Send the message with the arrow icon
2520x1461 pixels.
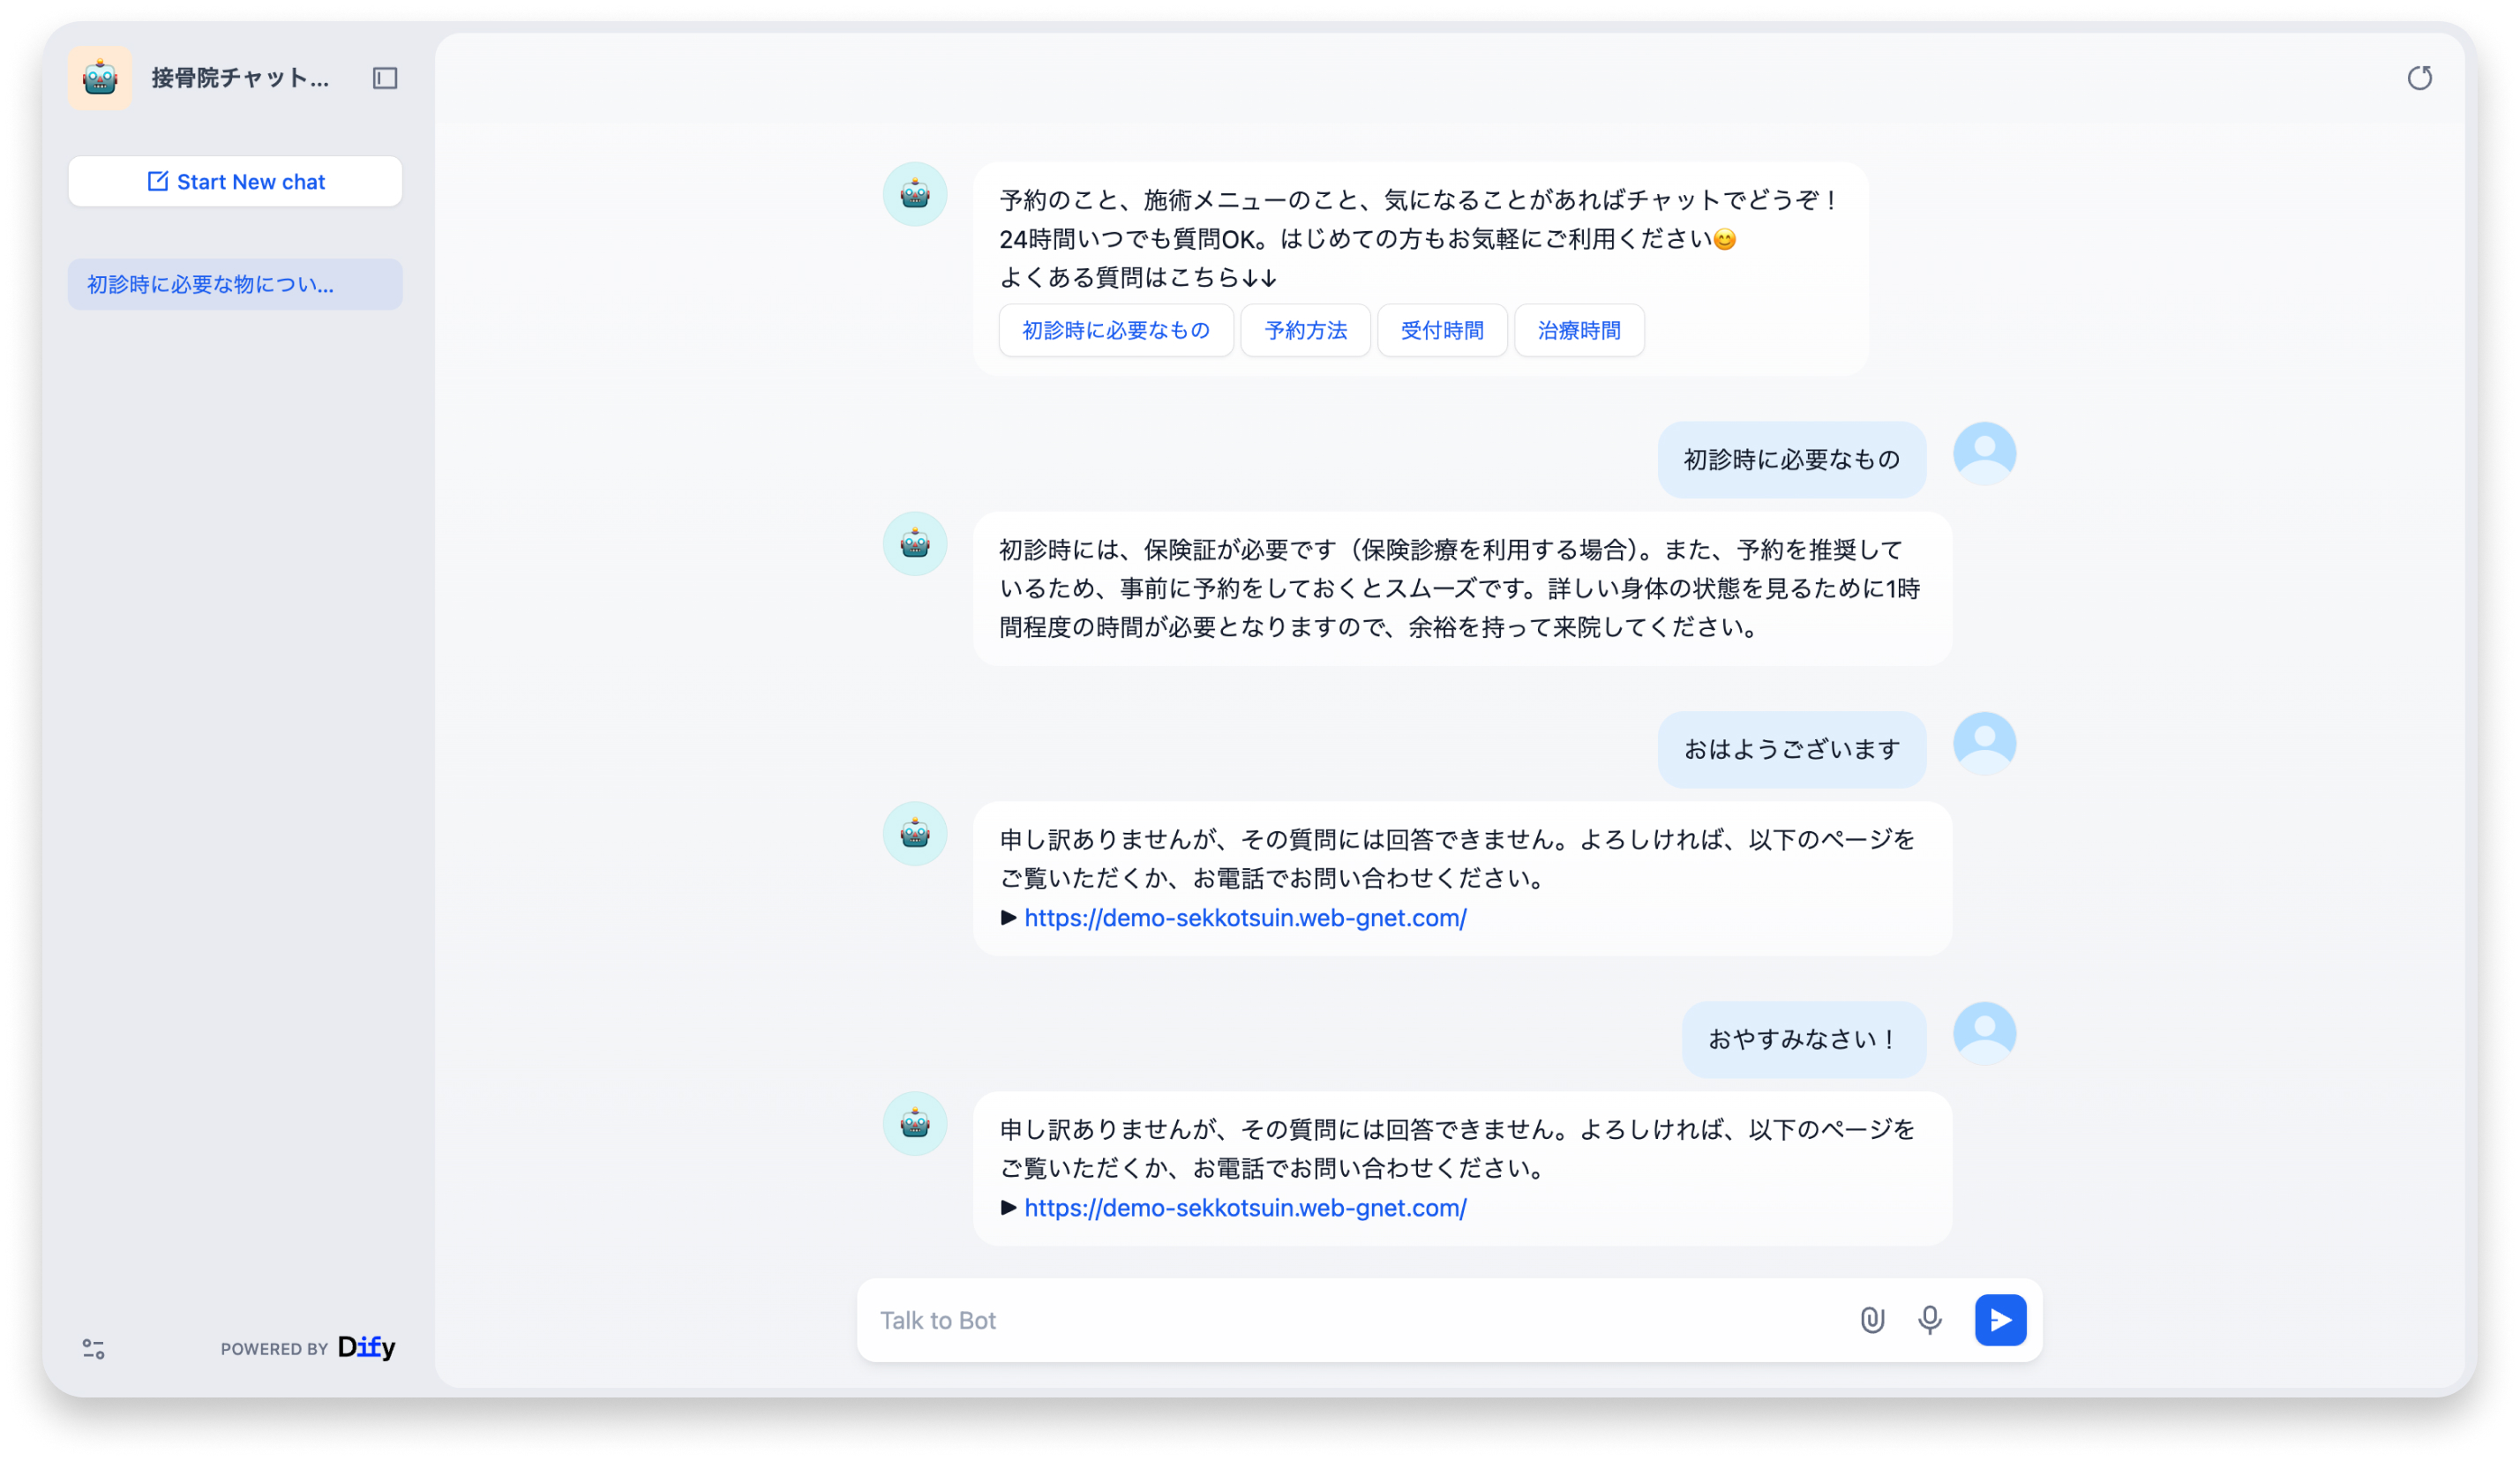coord(2000,1320)
